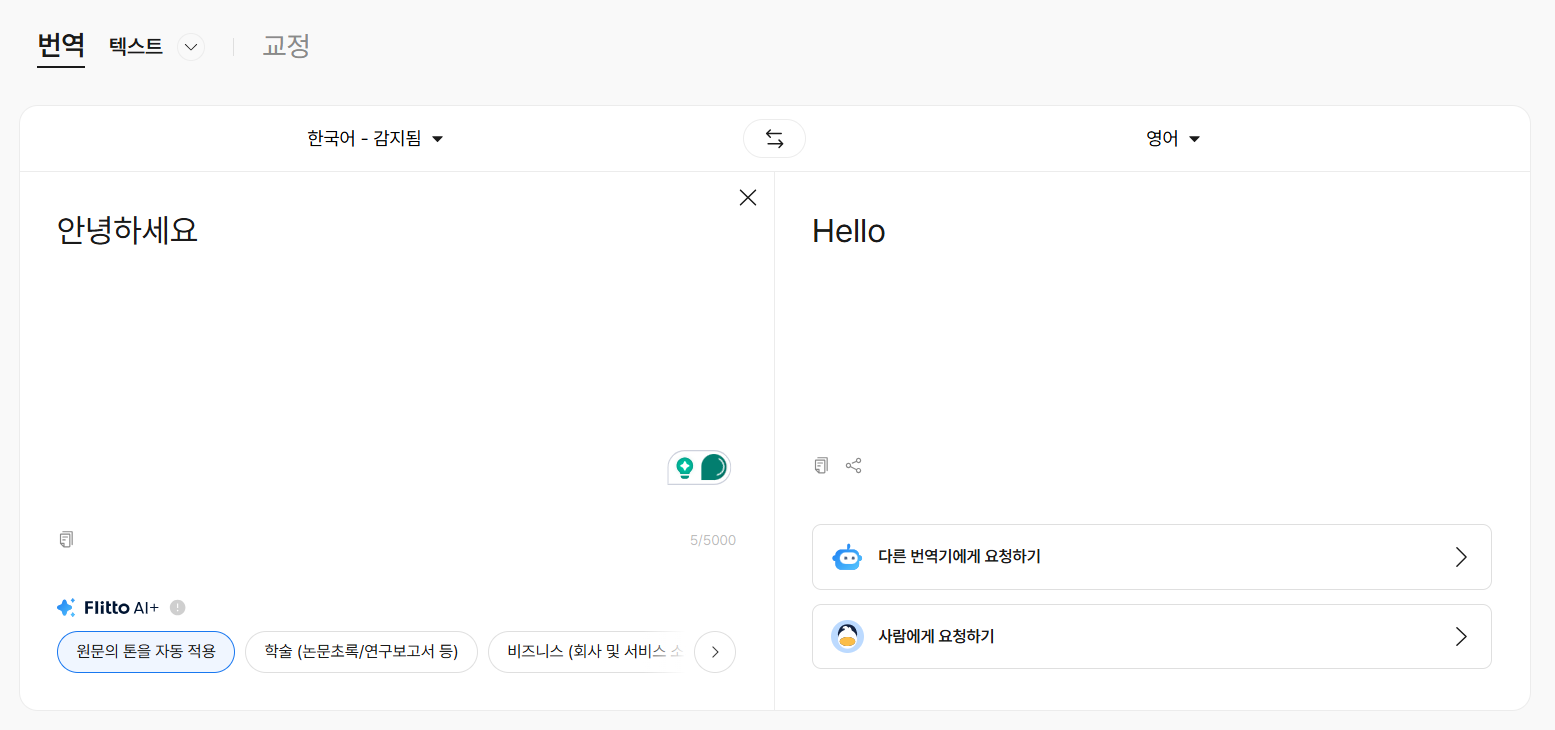Copy the translated Hello result
1555x730 pixels.
821,465
